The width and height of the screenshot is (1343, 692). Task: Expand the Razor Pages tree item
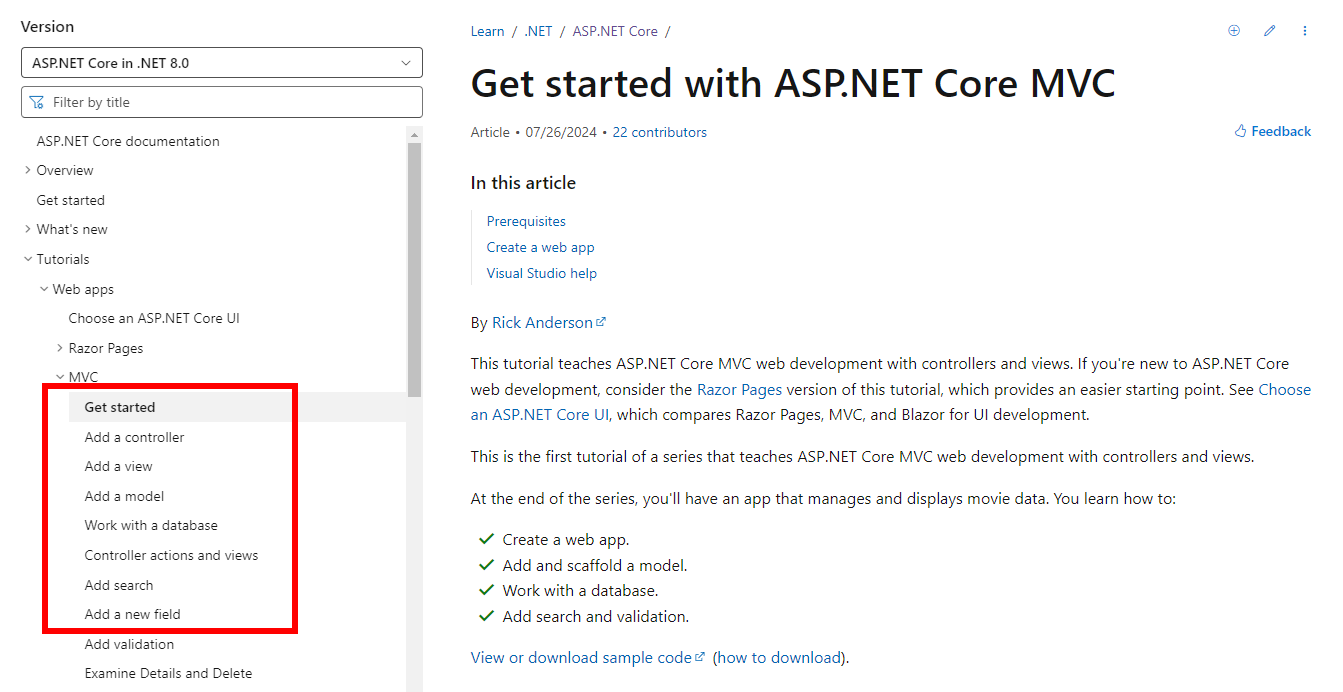60,347
